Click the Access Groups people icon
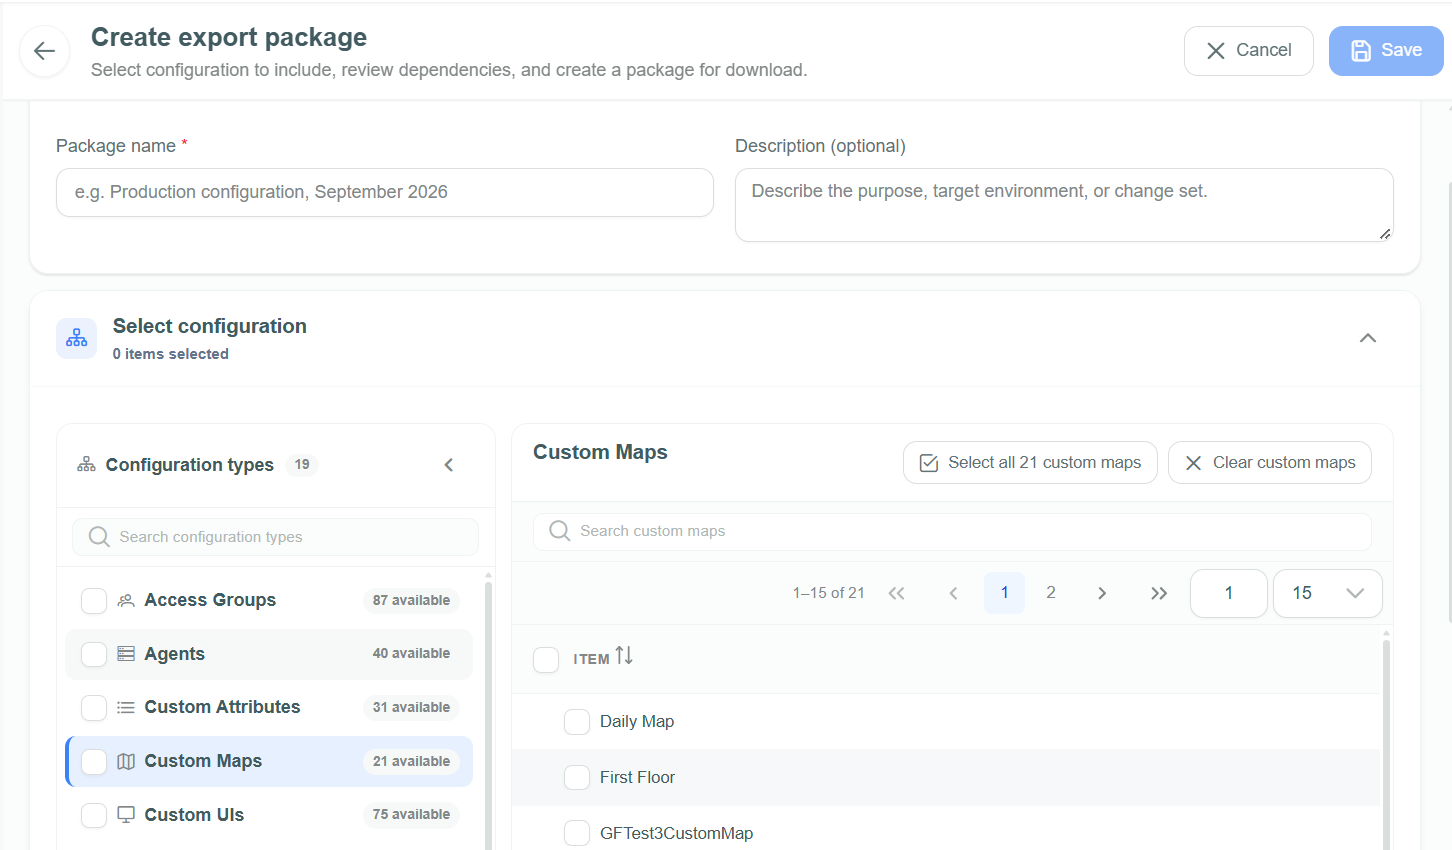This screenshot has width=1452, height=850. click(126, 600)
